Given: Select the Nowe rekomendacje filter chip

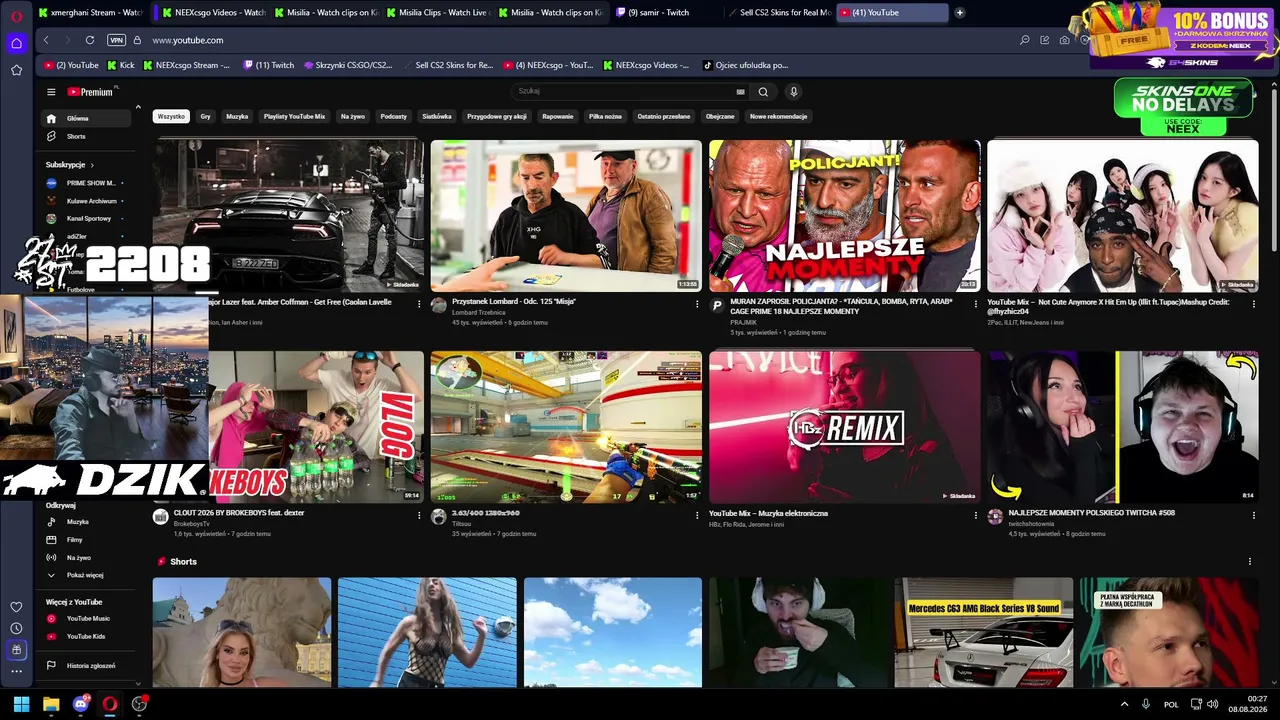Looking at the screenshot, I should (x=778, y=116).
